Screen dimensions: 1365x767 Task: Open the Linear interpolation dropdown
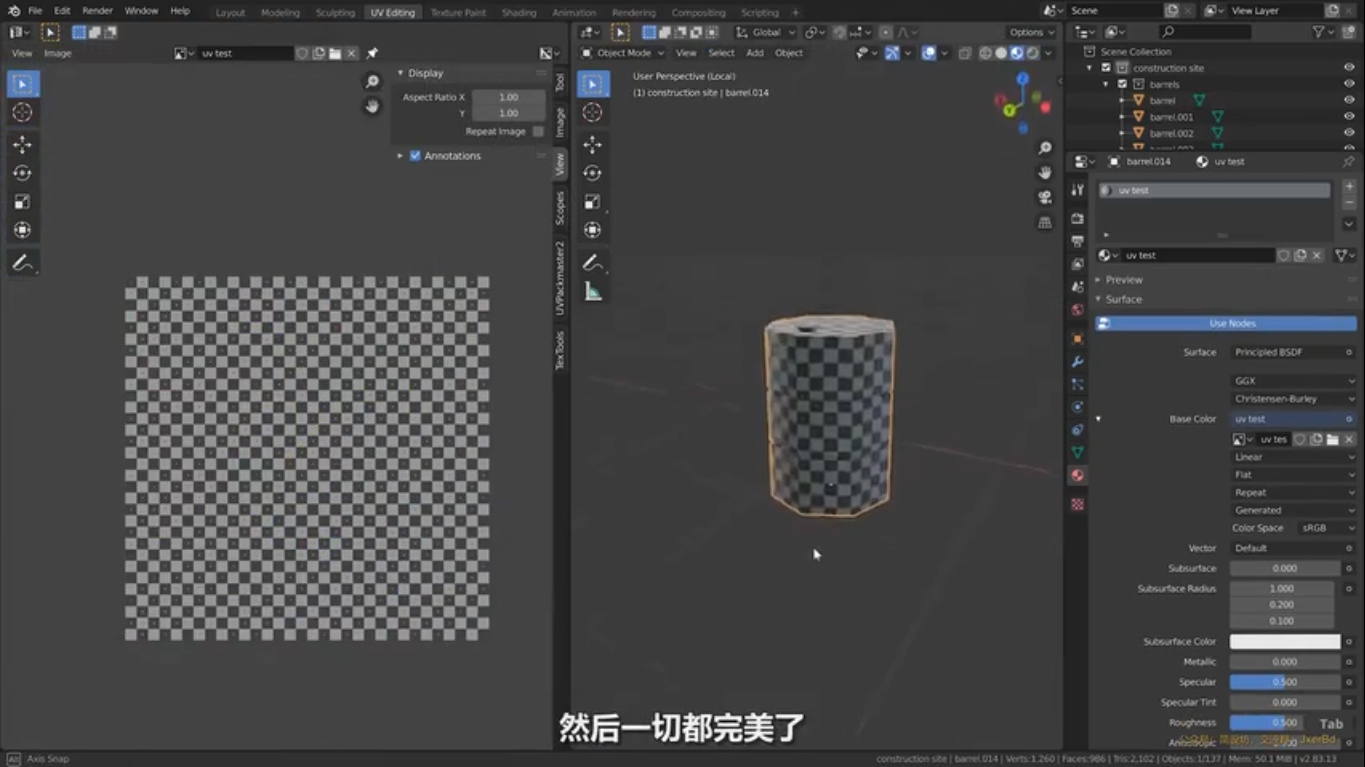[1293, 457]
